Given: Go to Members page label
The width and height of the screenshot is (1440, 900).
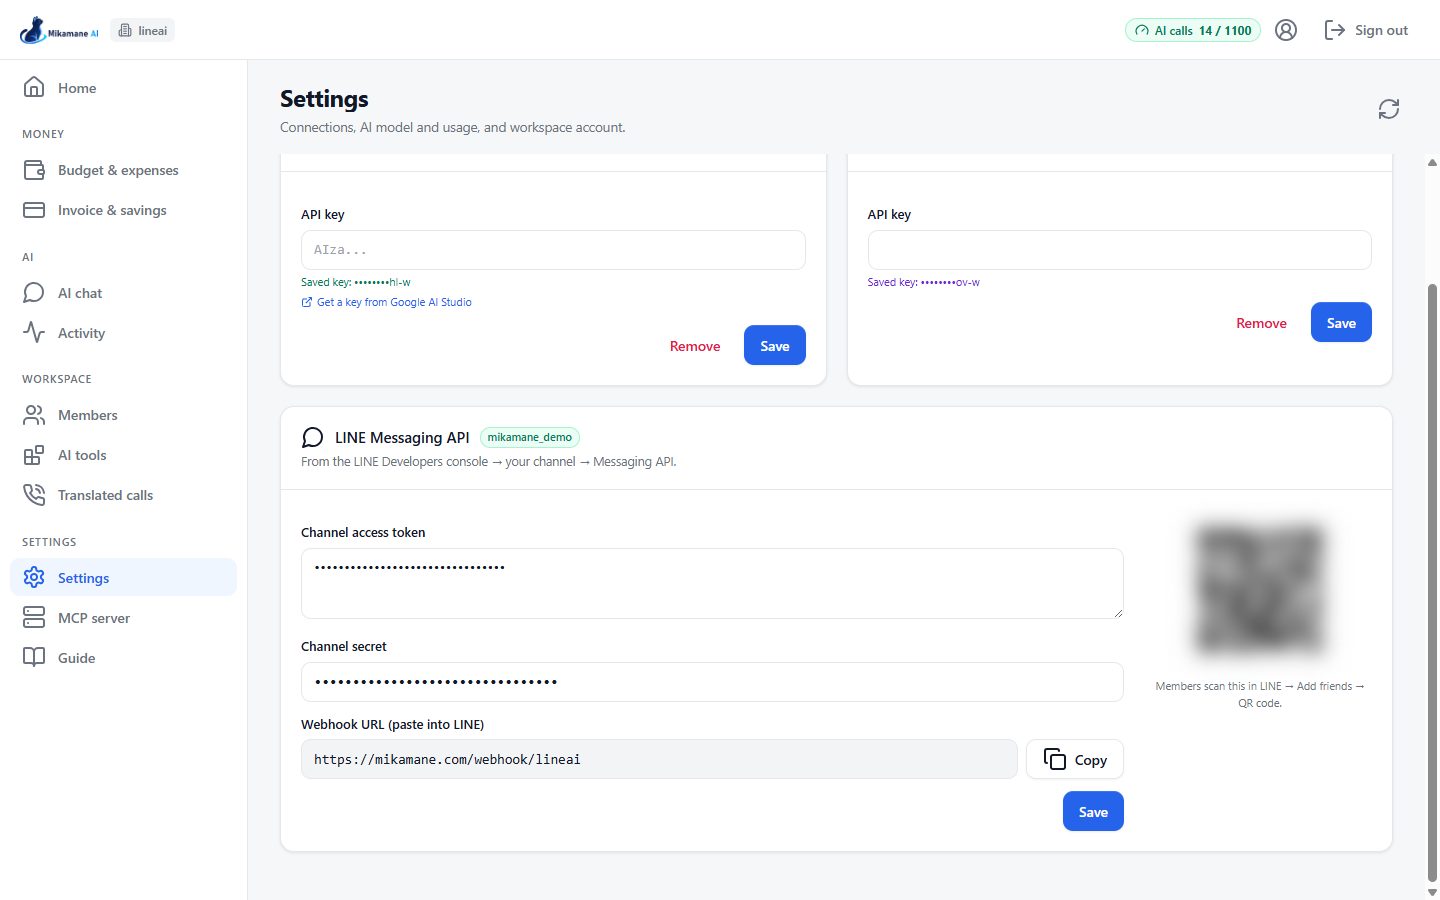Looking at the screenshot, I should click(x=87, y=415).
